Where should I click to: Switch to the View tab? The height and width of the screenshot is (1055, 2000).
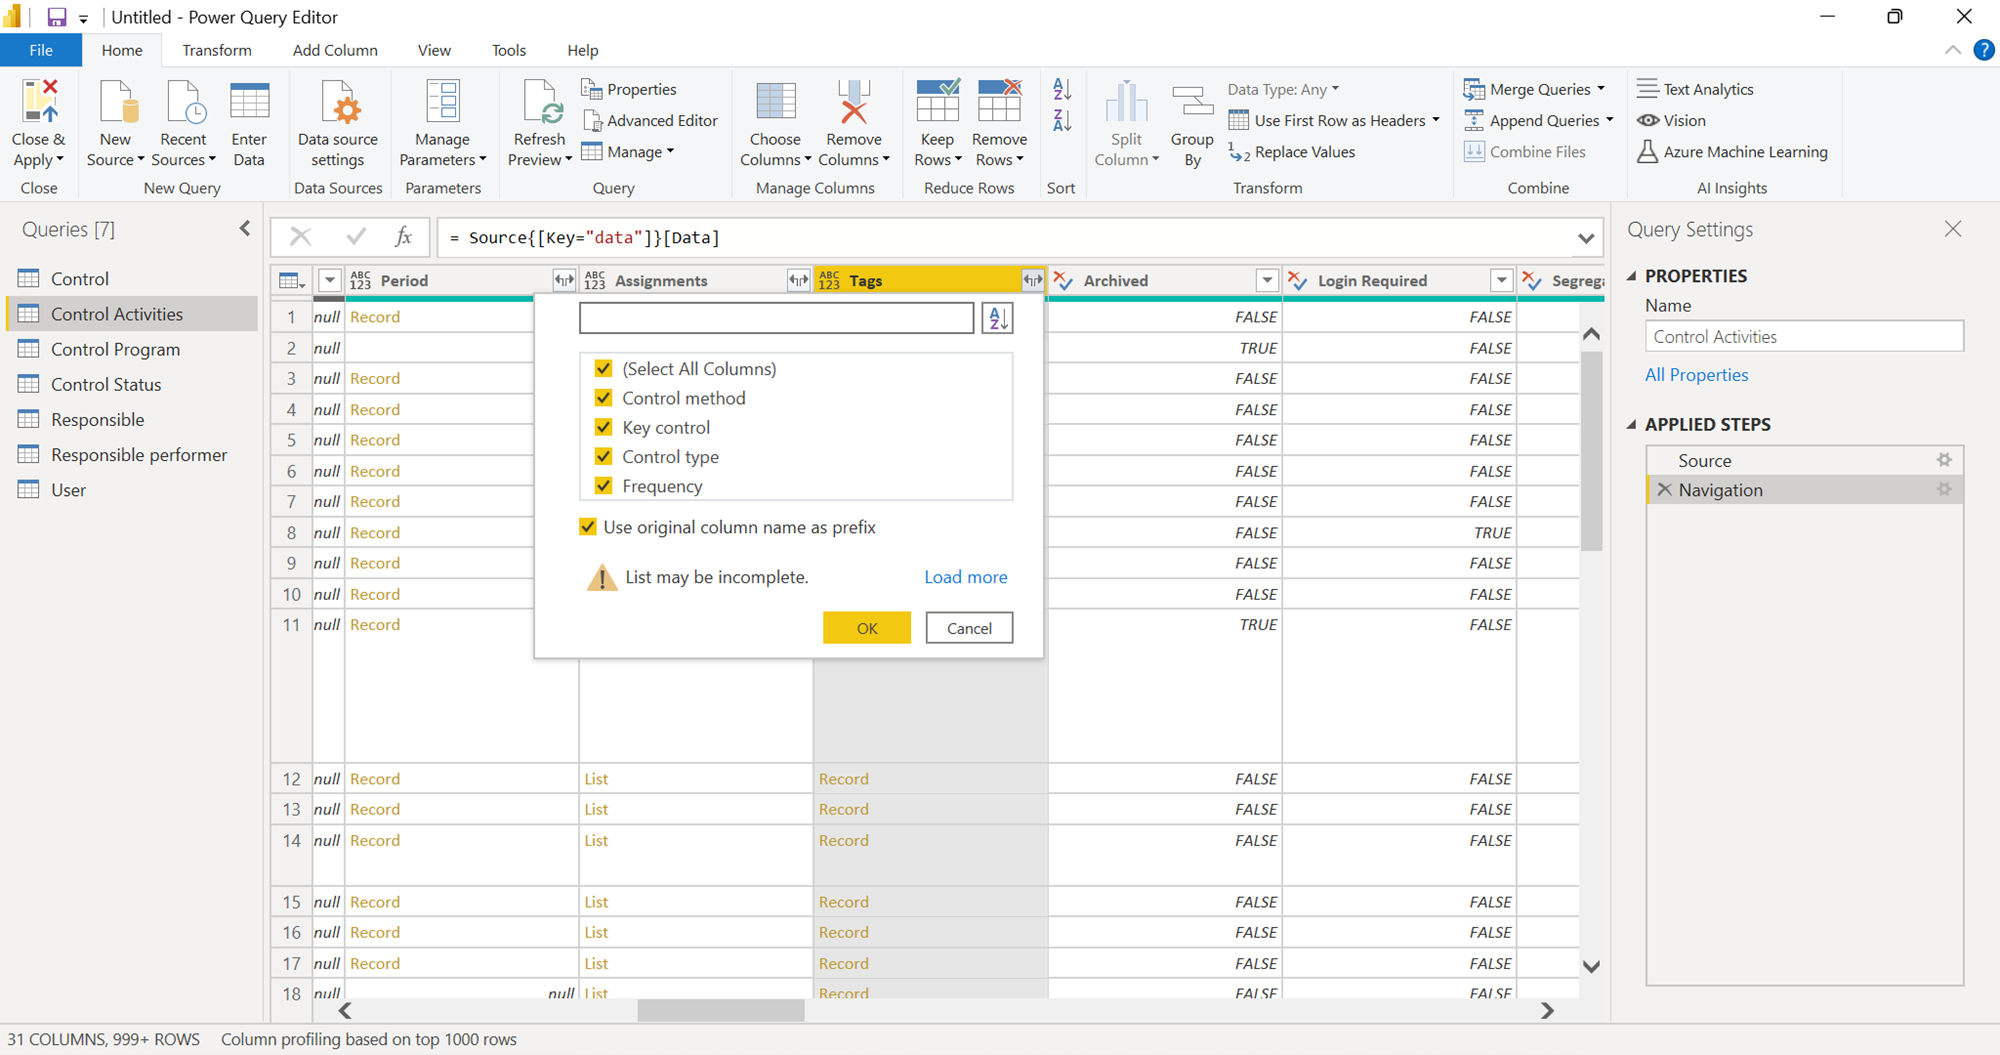click(434, 50)
